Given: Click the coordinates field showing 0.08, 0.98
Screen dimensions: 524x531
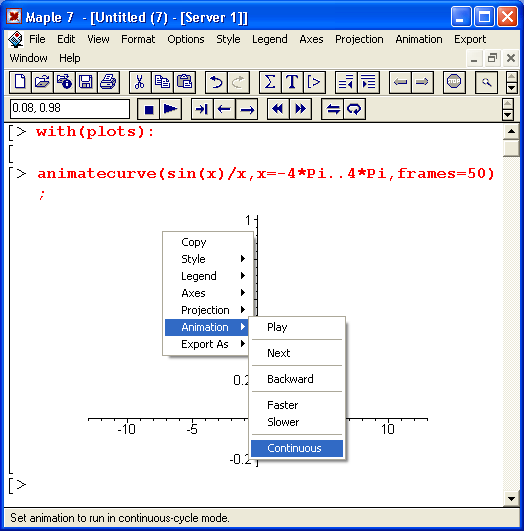Looking at the screenshot, I should (x=70, y=109).
